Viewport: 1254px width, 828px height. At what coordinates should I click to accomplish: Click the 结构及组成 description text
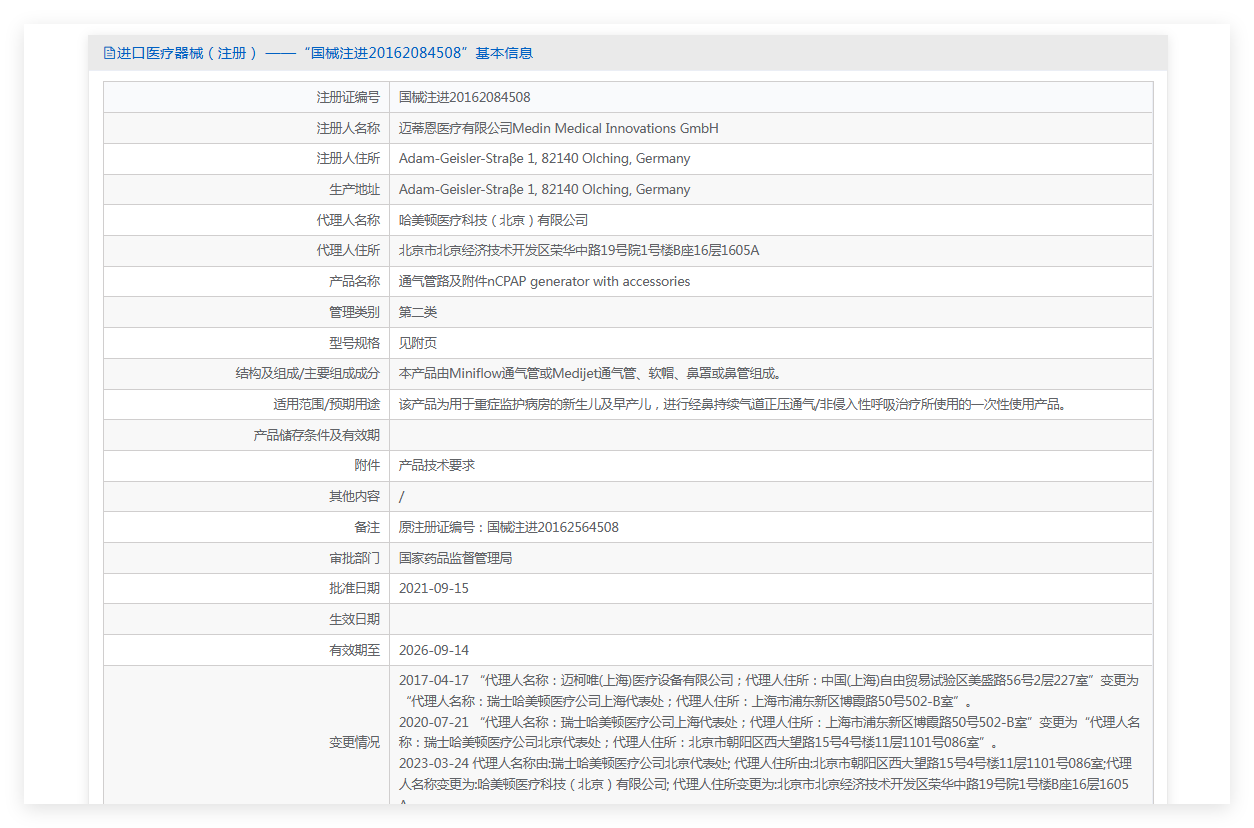coord(592,374)
